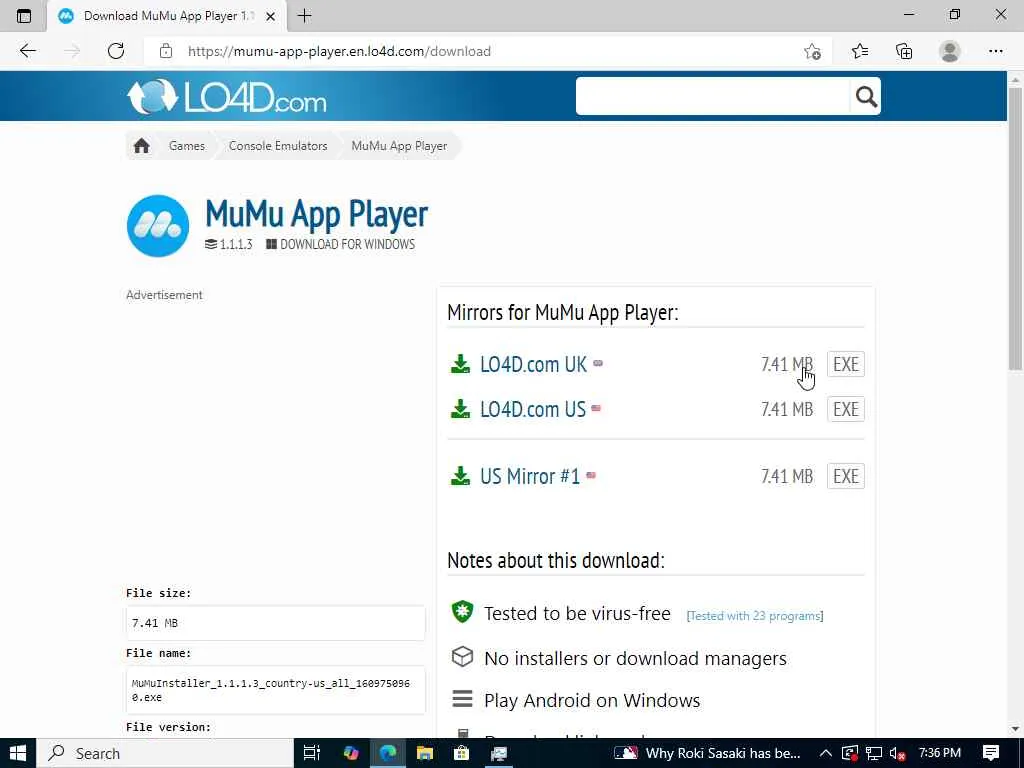The height and width of the screenshot is (768, 1024).
Task: Click the grayed-out Forward arrow
Action: click(72, 51)
